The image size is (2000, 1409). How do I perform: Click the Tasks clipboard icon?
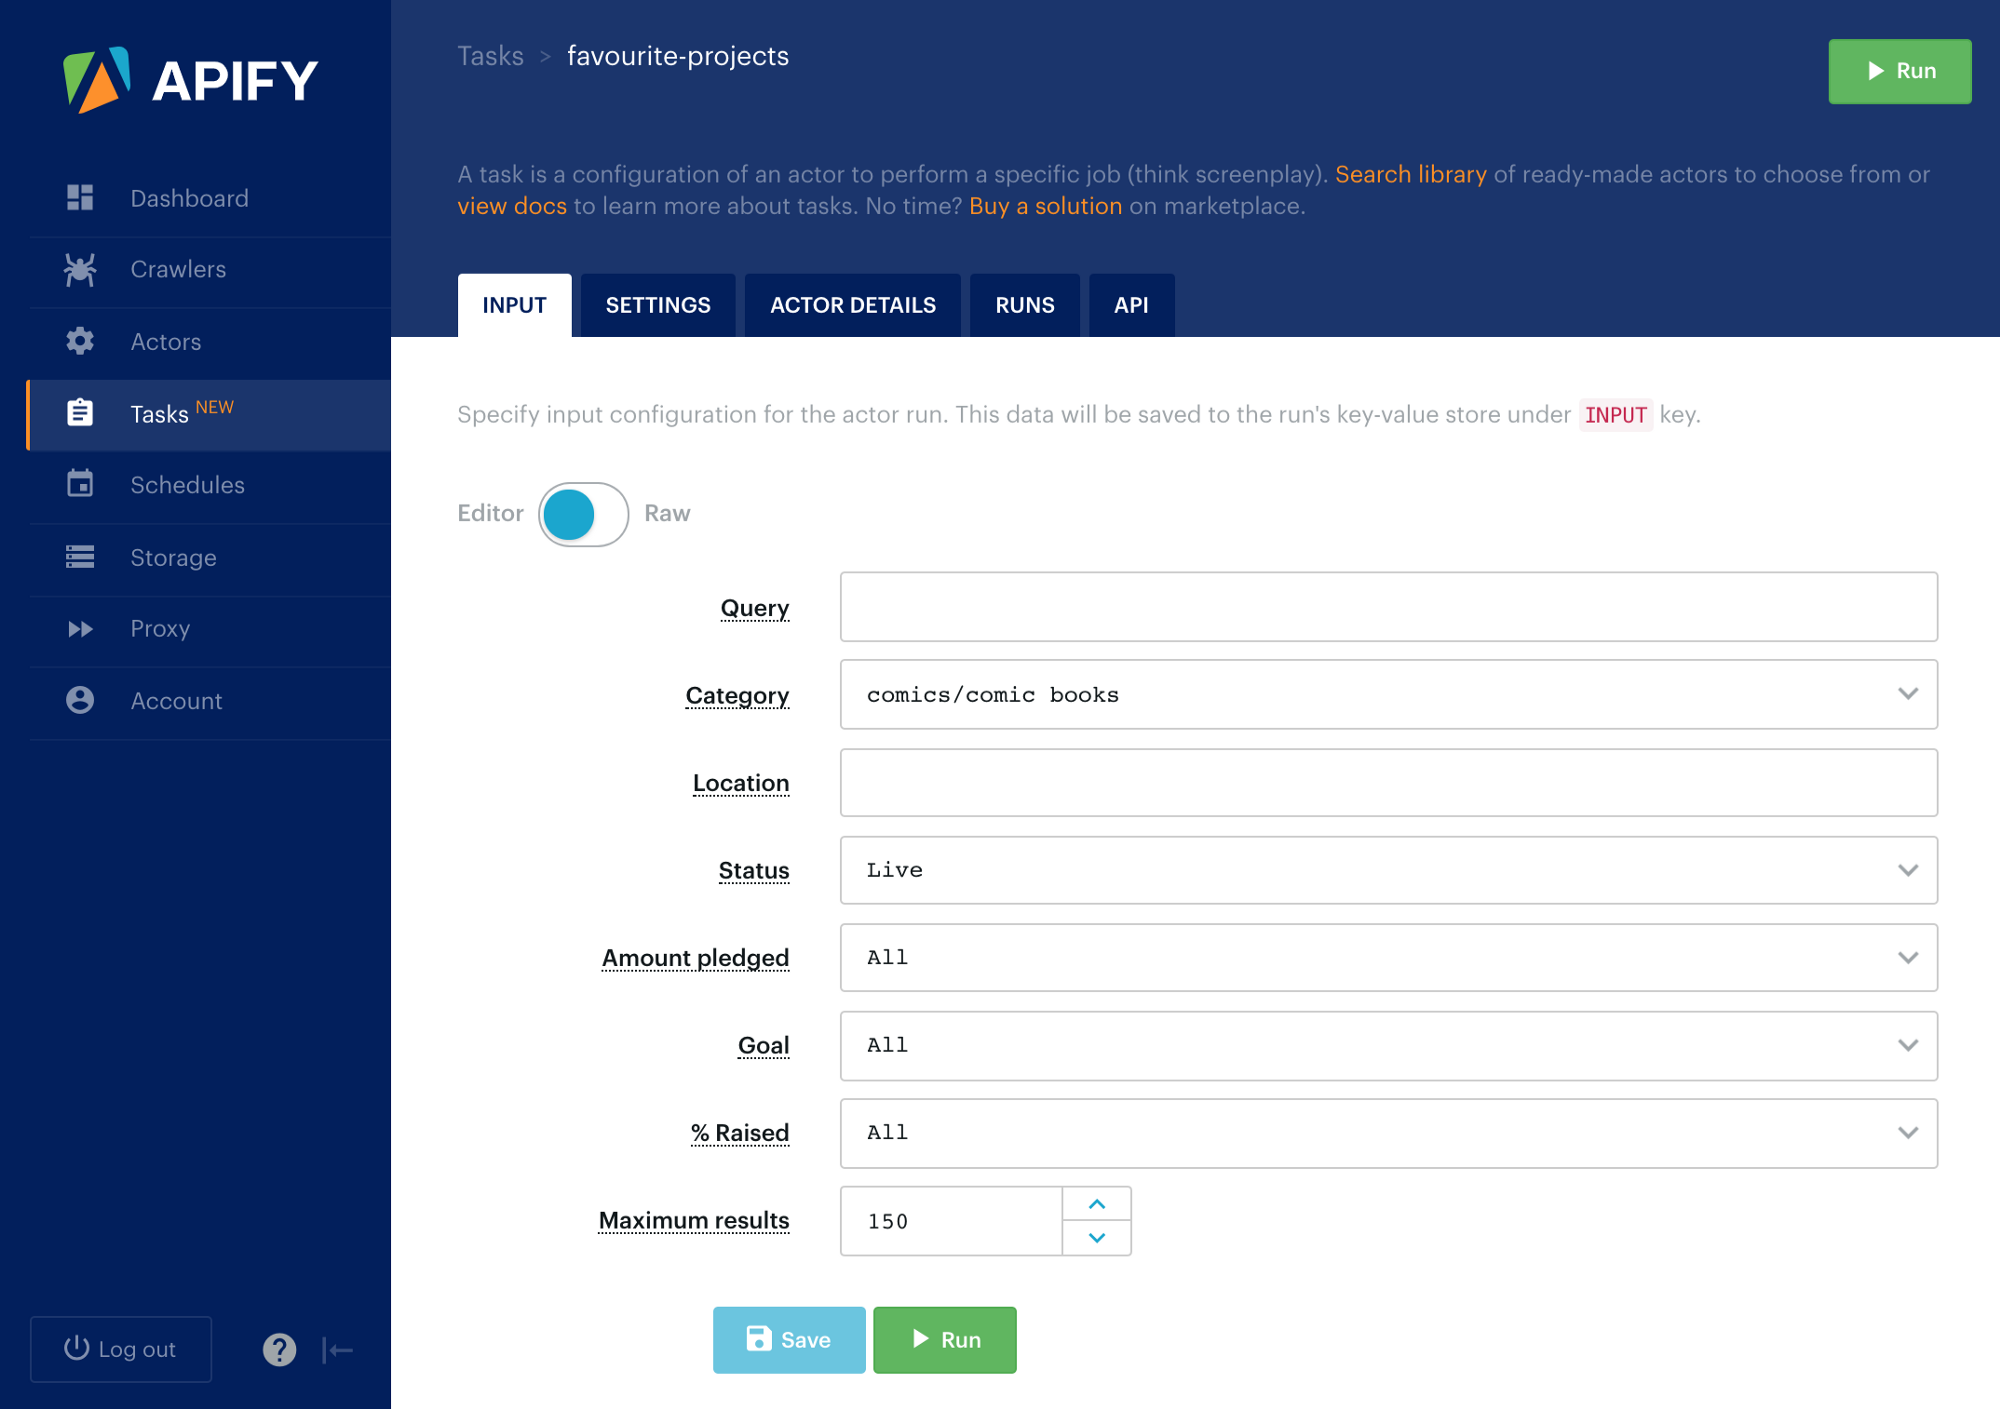click(x=80, y=413)
